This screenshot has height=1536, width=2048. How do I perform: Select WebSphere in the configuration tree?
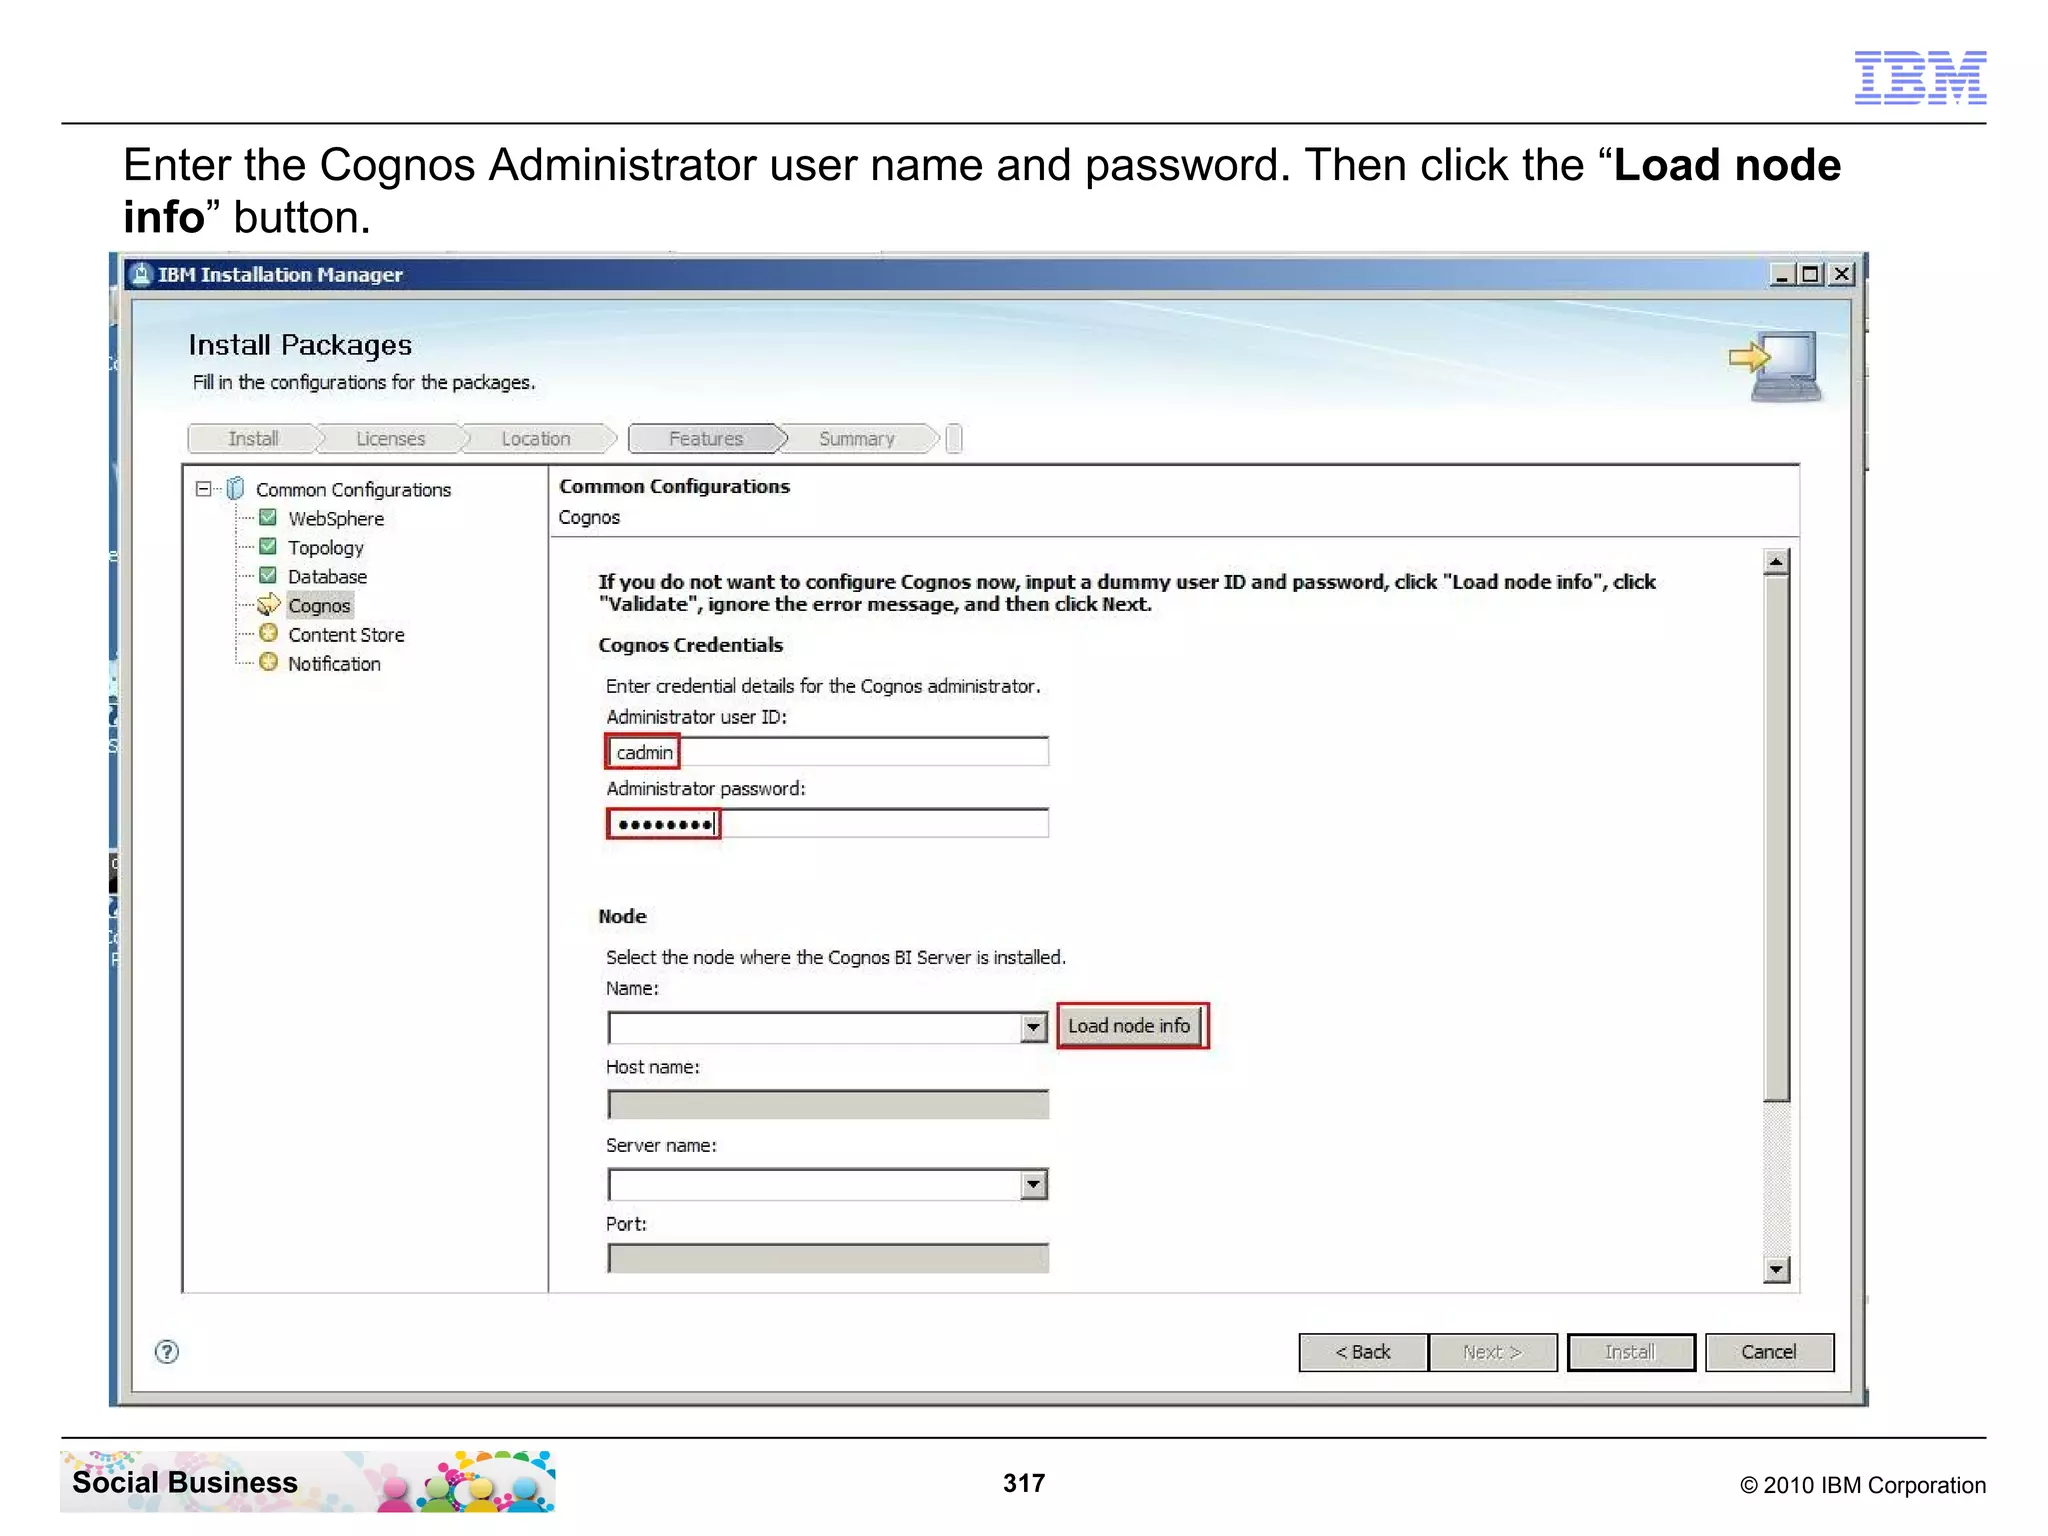coord(336,518)
